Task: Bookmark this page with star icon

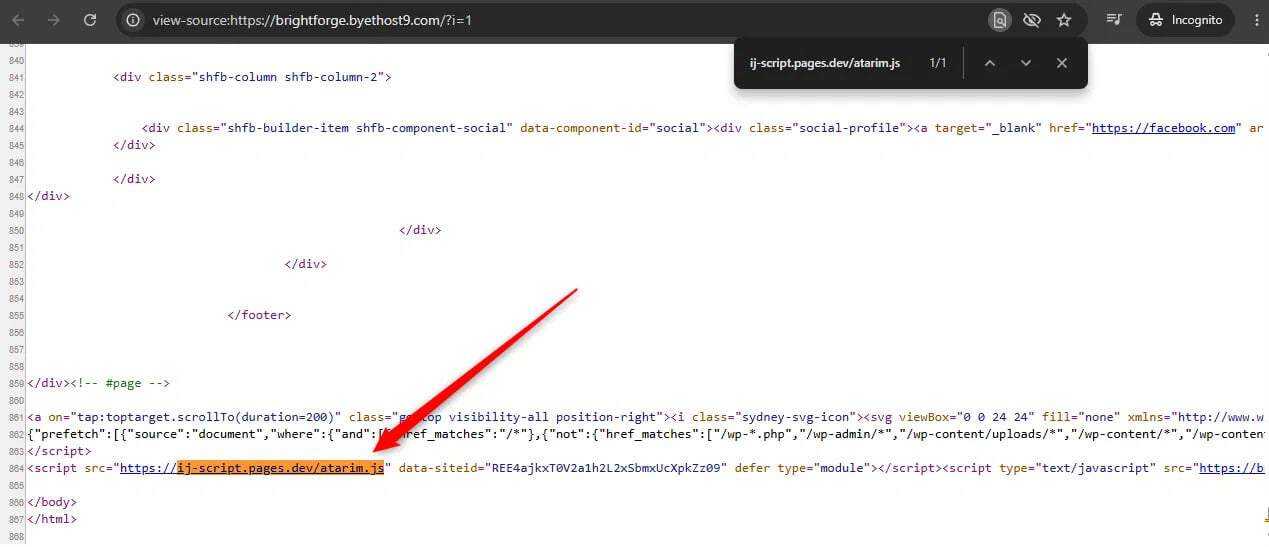Action: pos(1064,20)
